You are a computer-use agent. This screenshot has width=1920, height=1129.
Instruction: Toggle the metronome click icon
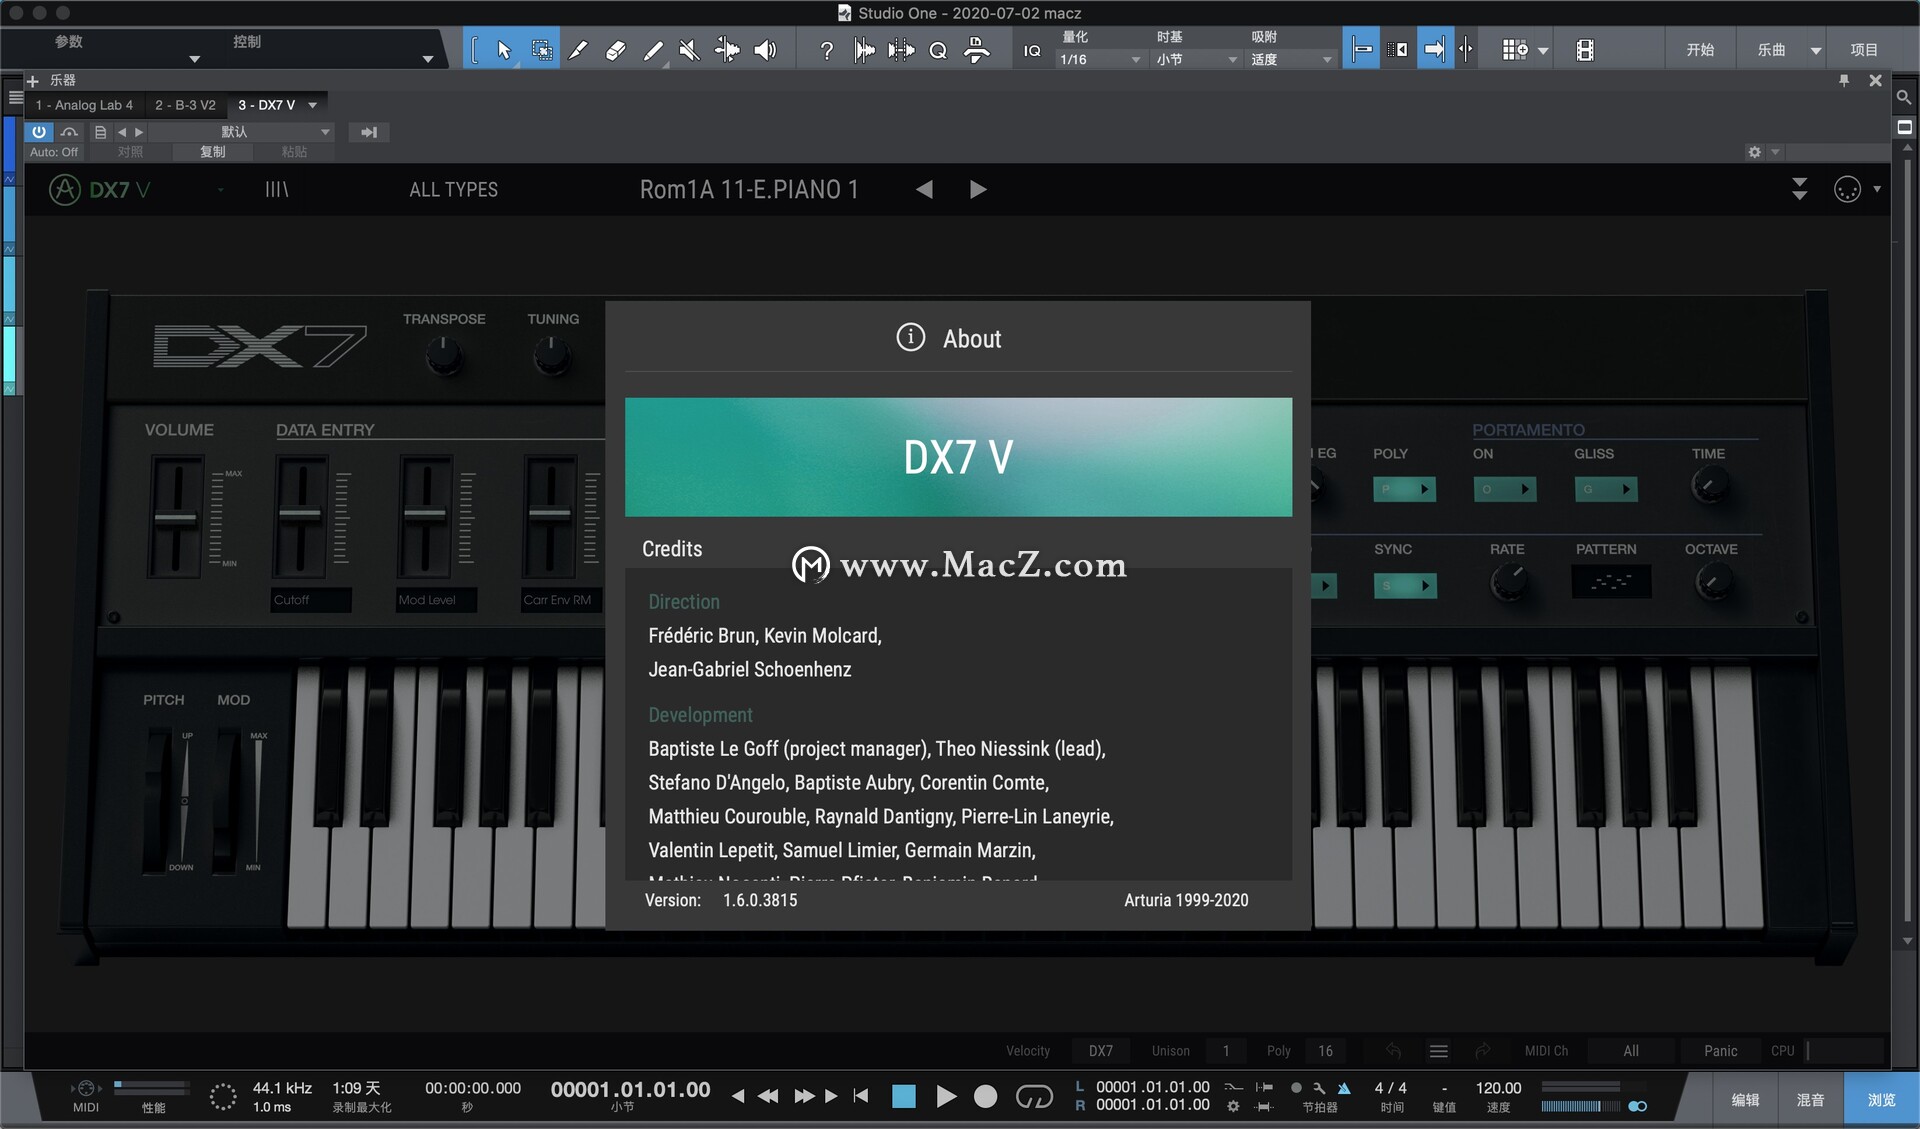click(1344, 1088)
